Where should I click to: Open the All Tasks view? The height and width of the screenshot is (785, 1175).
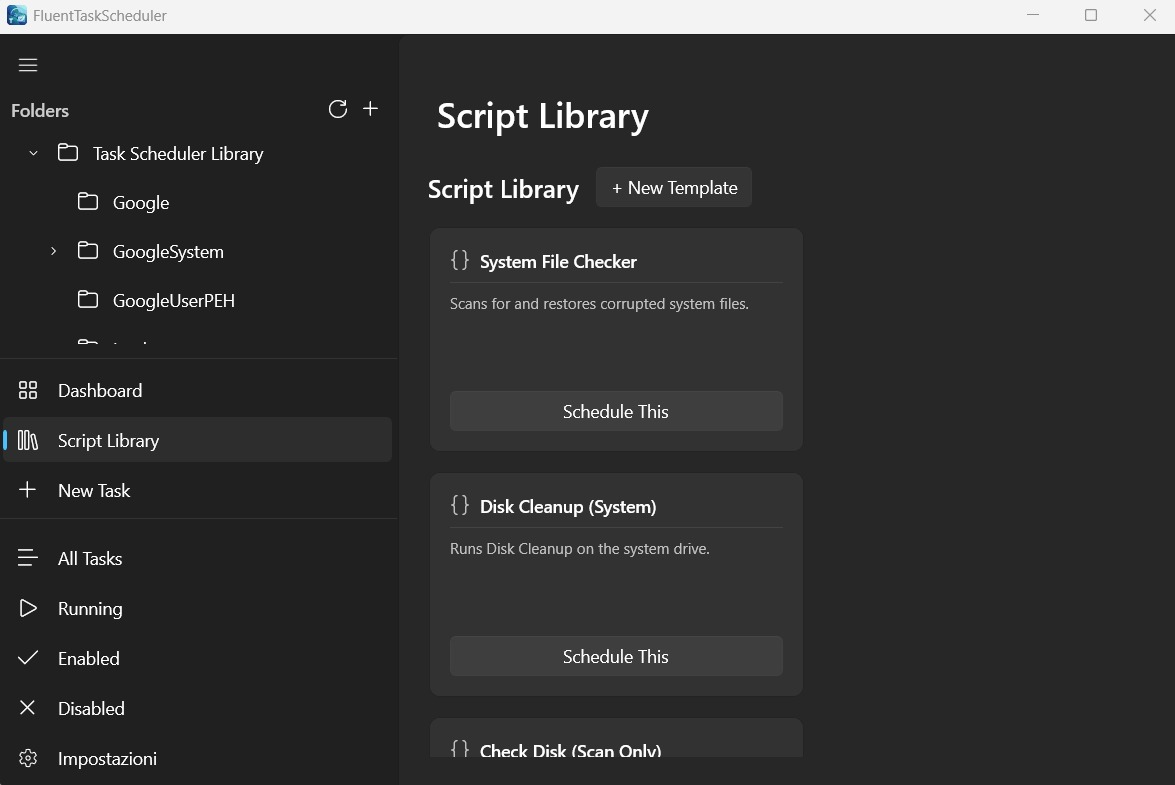point(90,558)
